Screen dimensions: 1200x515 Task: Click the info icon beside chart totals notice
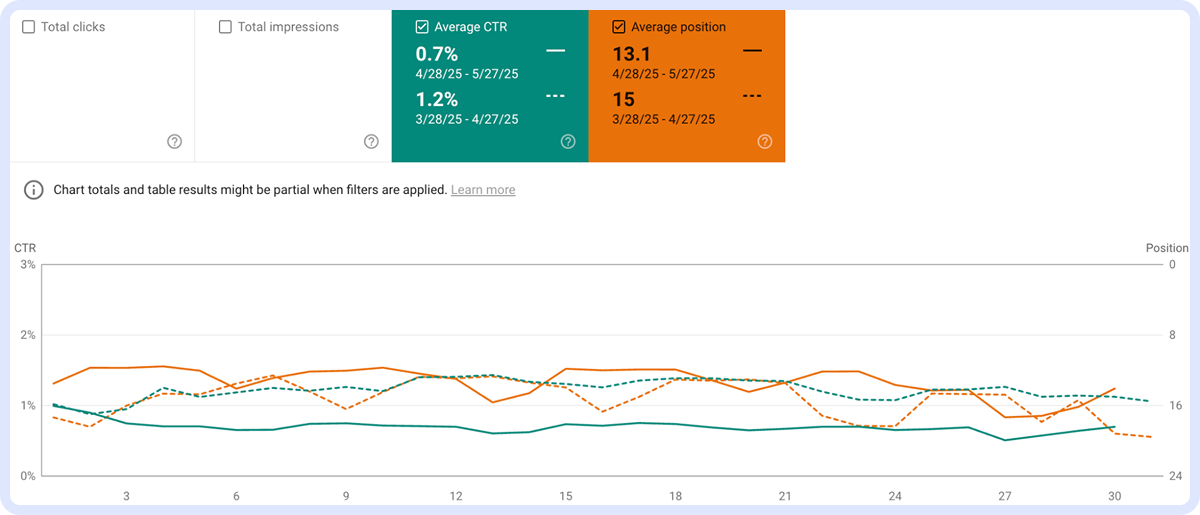34,190
